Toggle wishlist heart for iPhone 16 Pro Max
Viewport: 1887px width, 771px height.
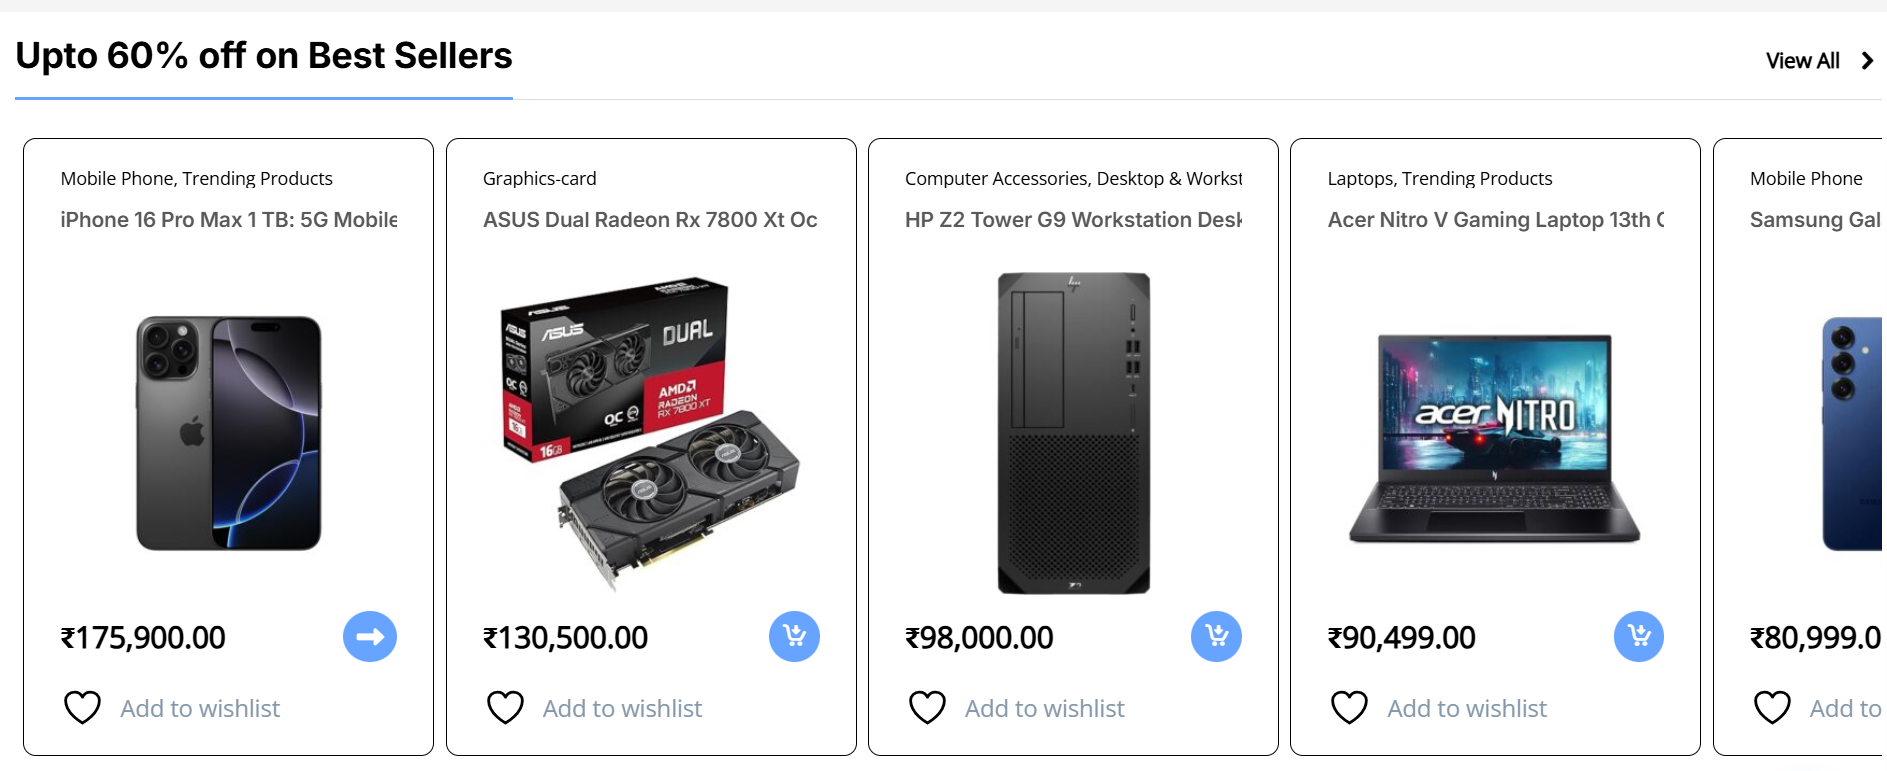coord(83,708)
